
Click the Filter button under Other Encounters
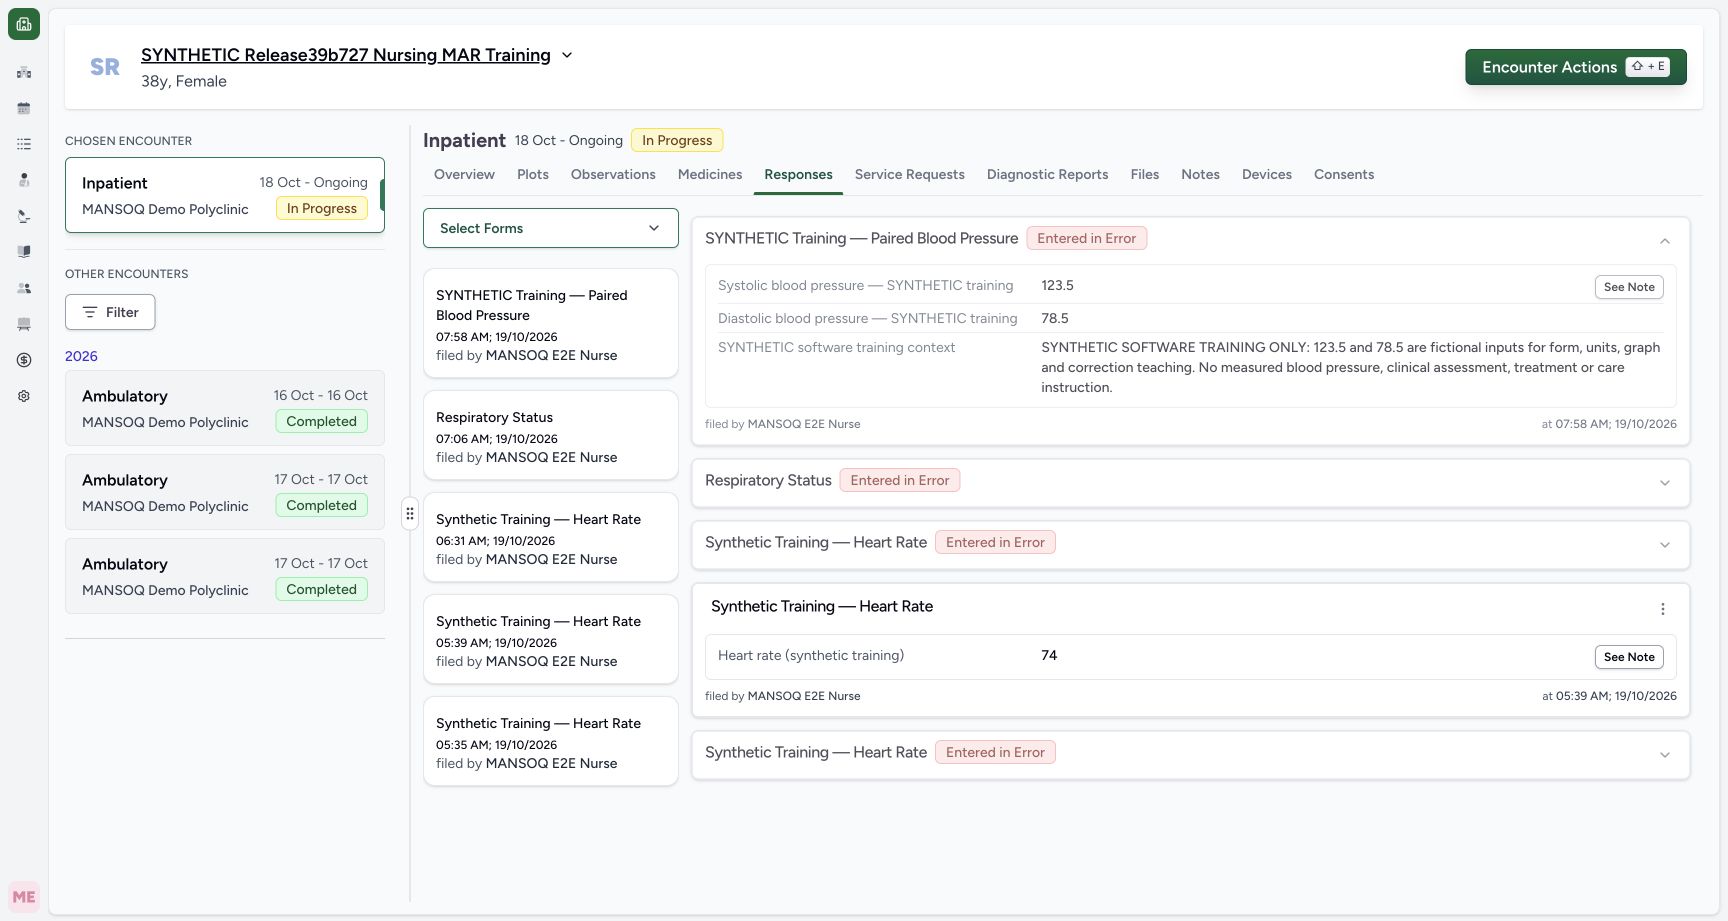point(110,312)
